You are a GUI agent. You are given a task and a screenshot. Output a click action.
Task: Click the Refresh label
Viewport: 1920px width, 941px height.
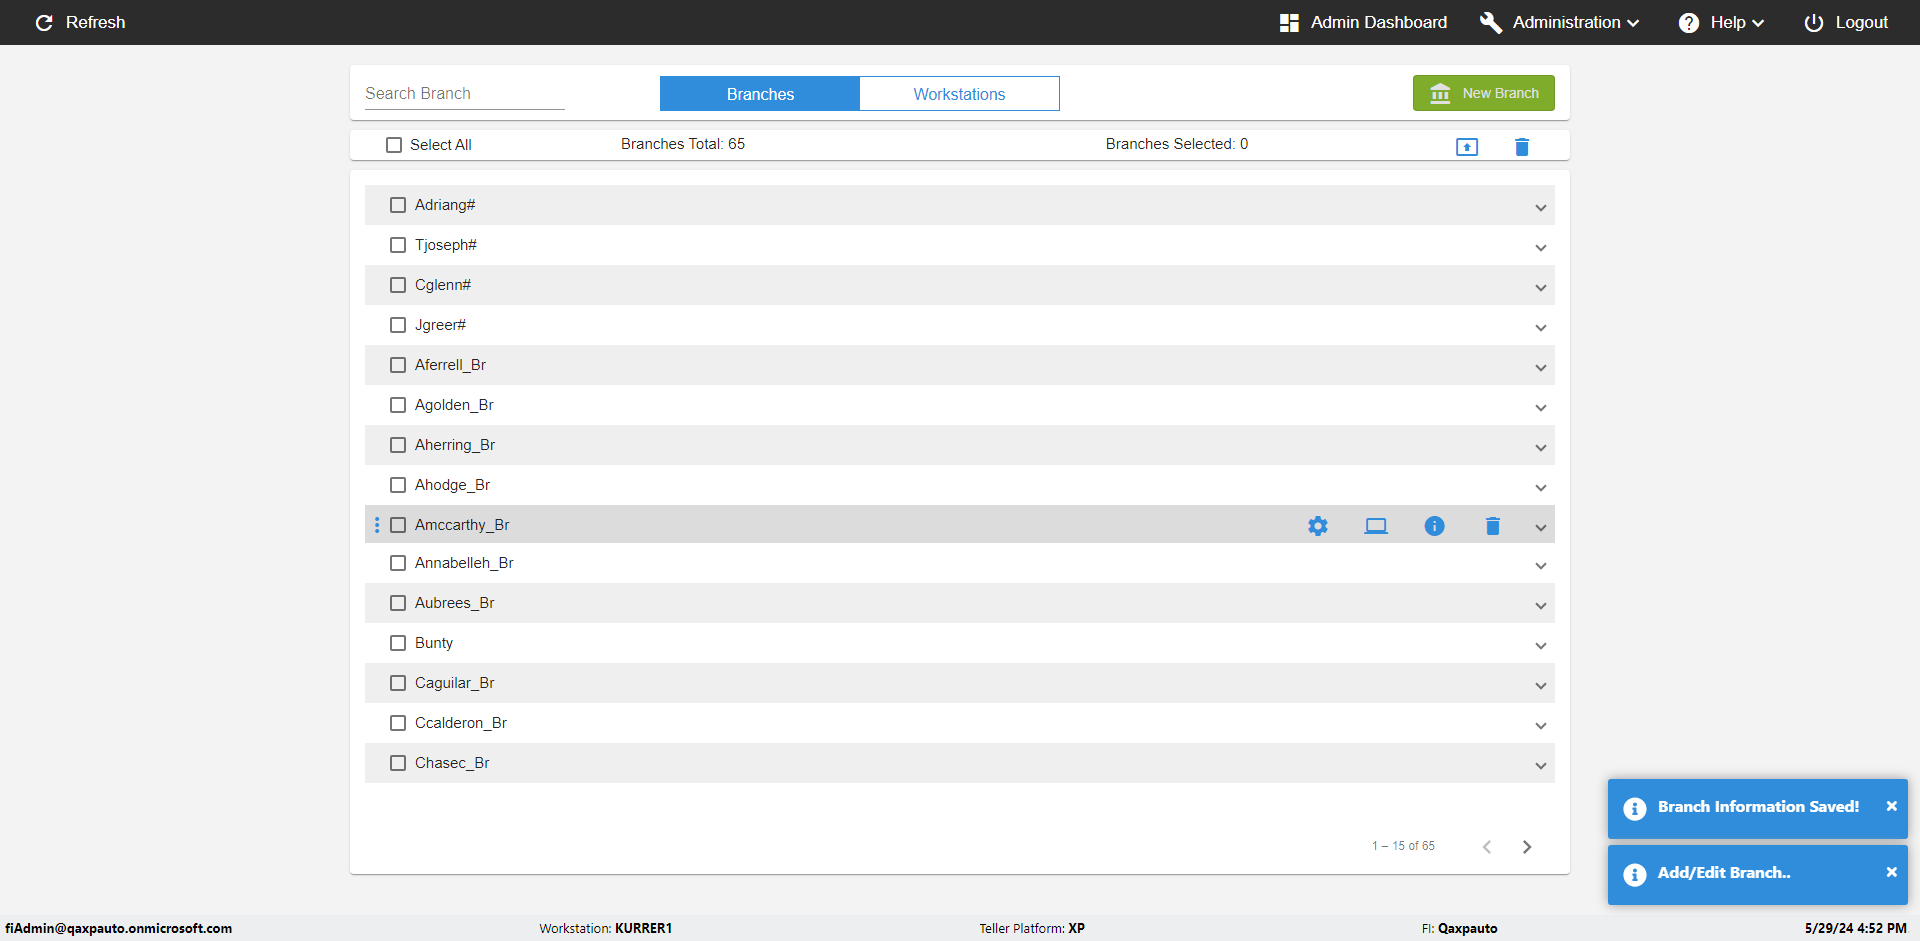95,22
